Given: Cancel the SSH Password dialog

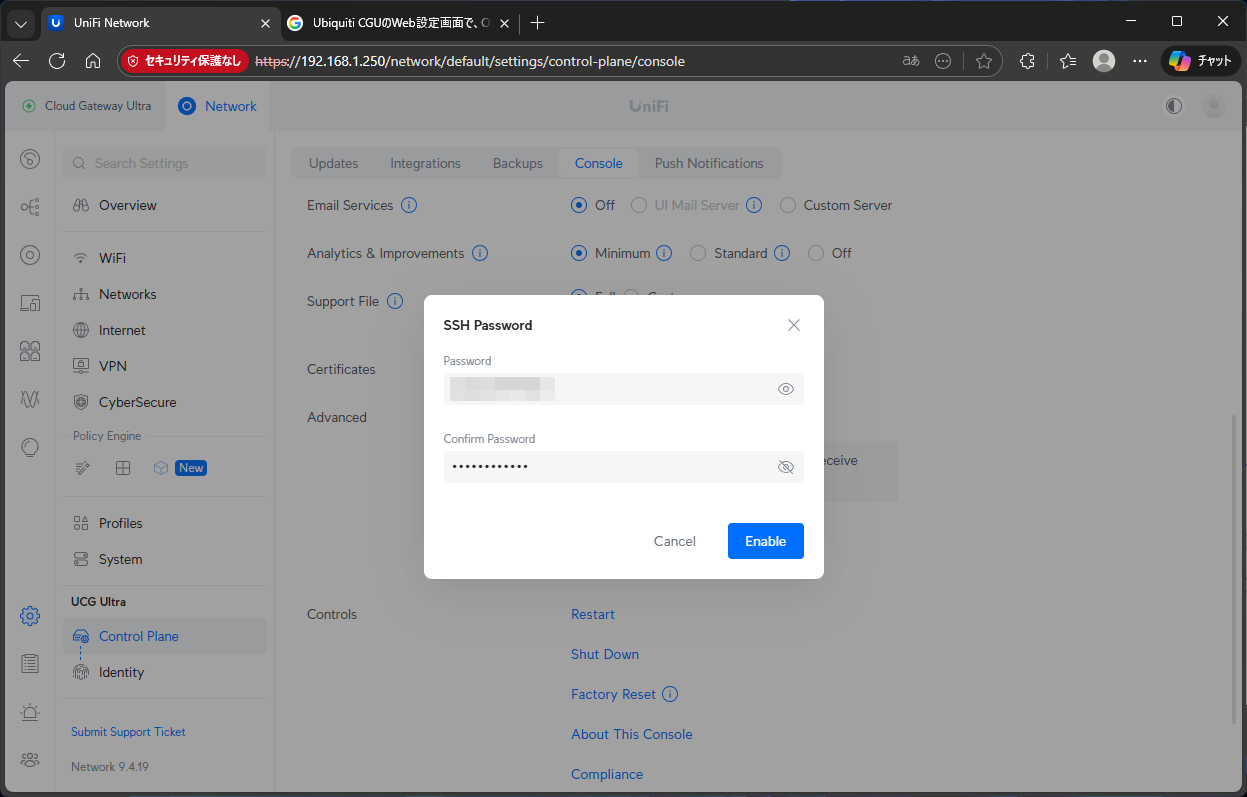Looking at the screenshot, I should pos(674,541).
